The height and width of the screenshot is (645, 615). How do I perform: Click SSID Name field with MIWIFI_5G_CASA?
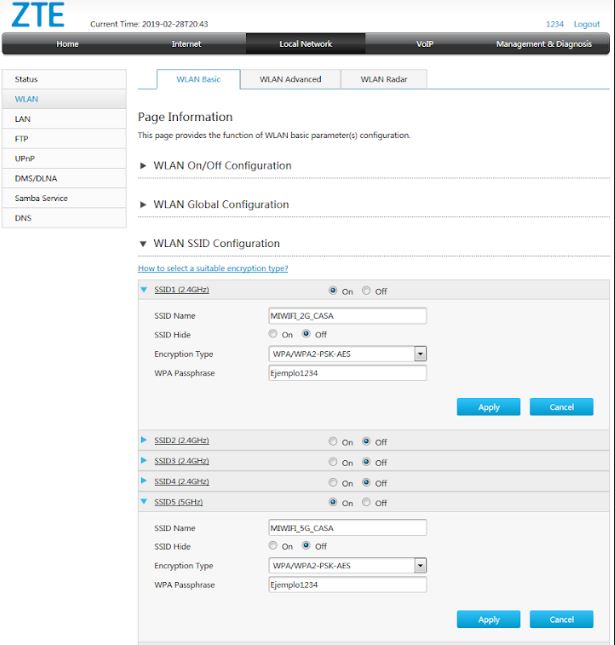click(x=348, y=528)
